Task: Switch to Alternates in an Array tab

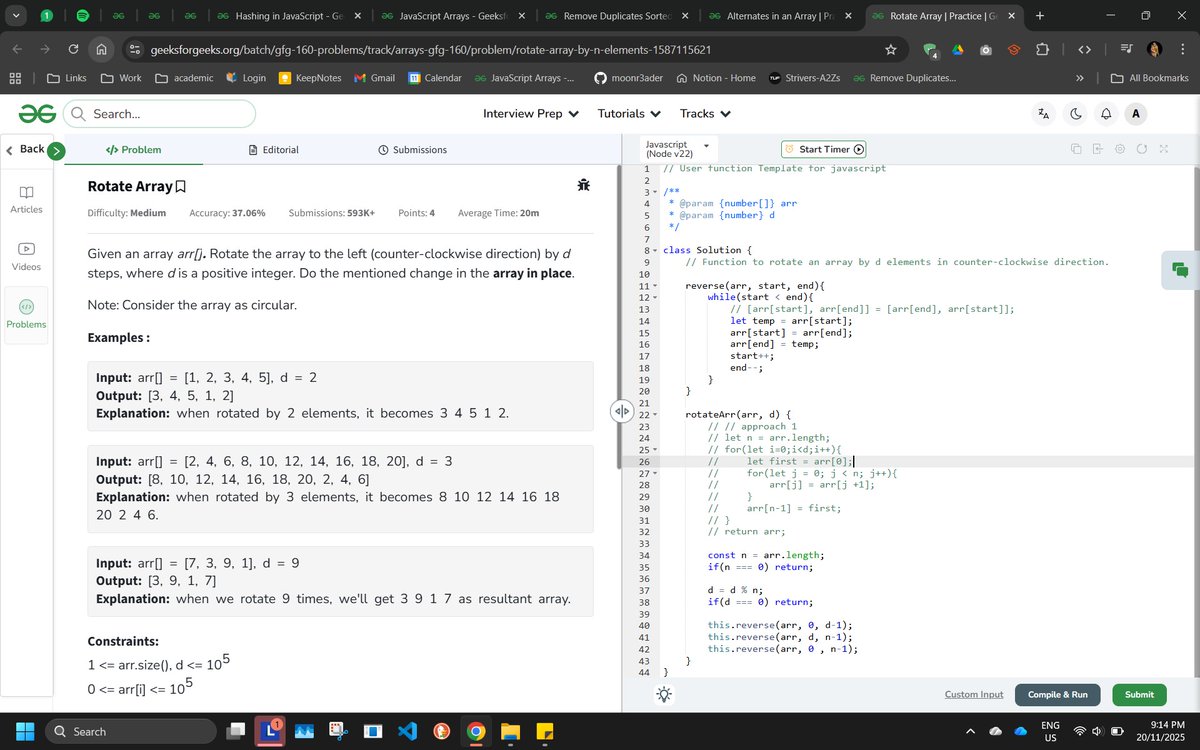Action: [x=779, y=16]
